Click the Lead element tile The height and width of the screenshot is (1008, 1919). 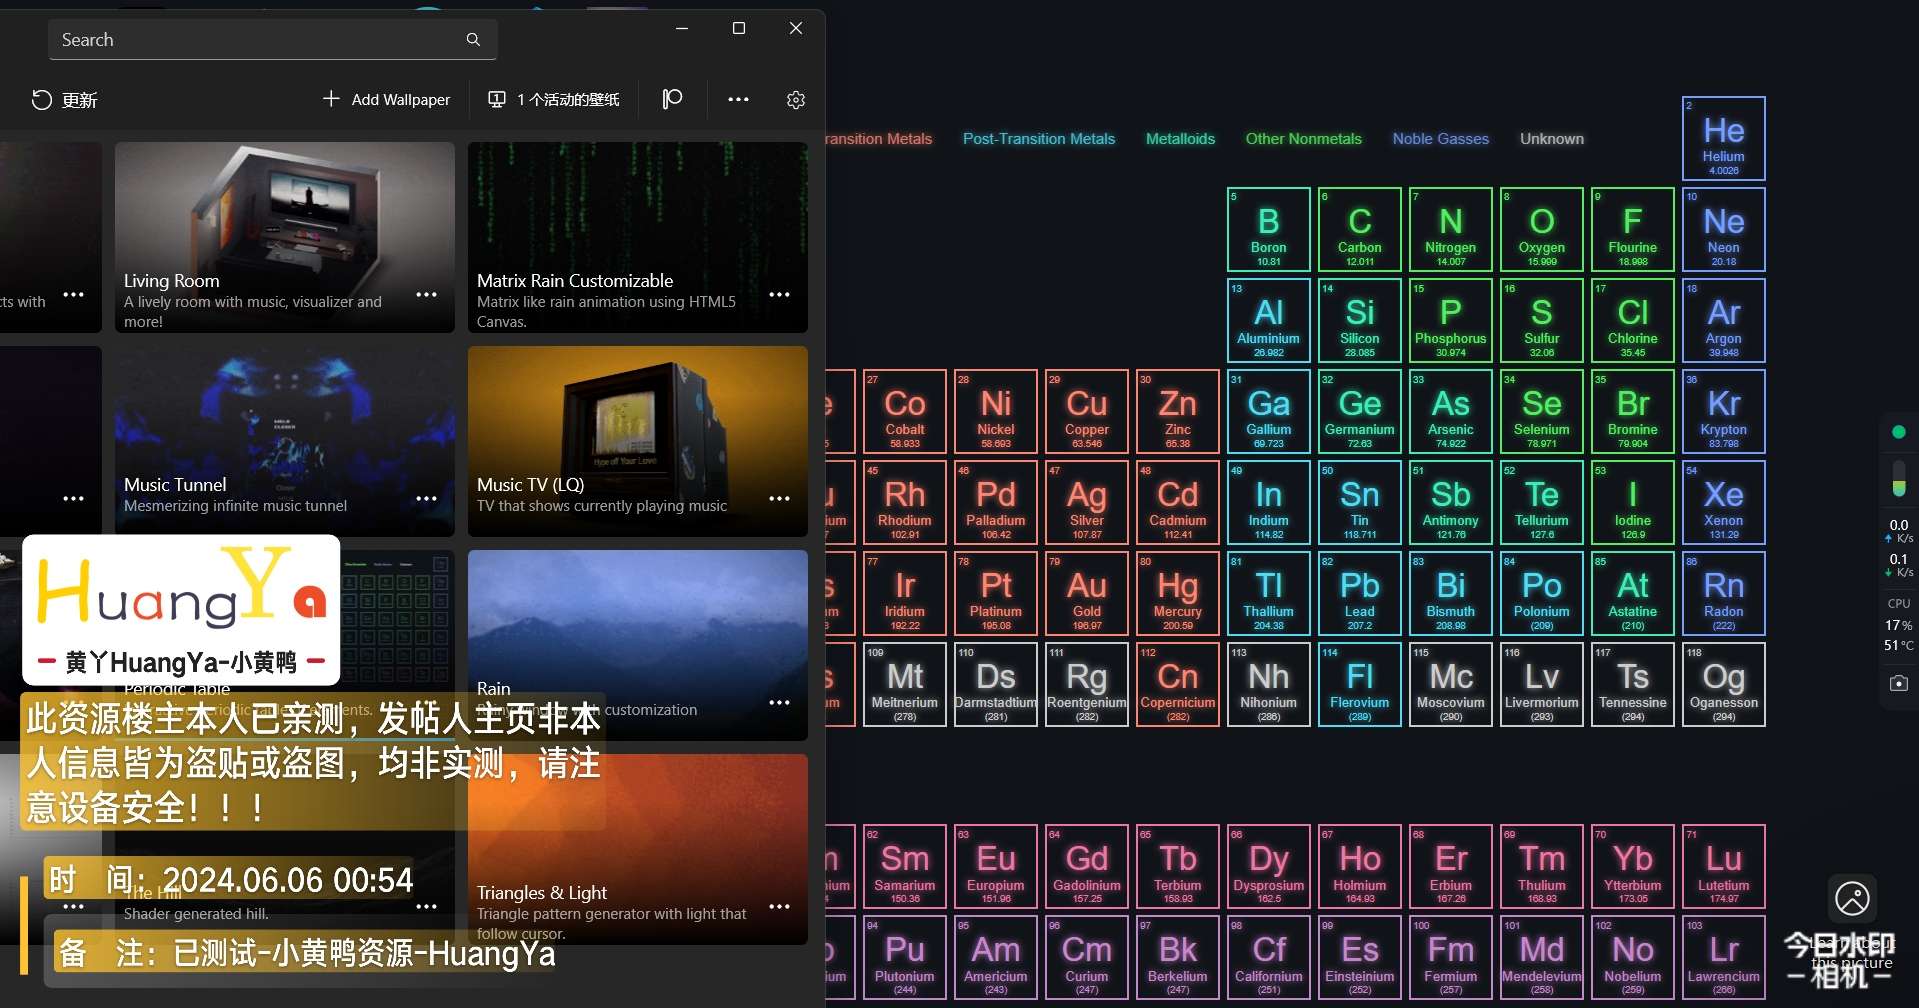1360,593
